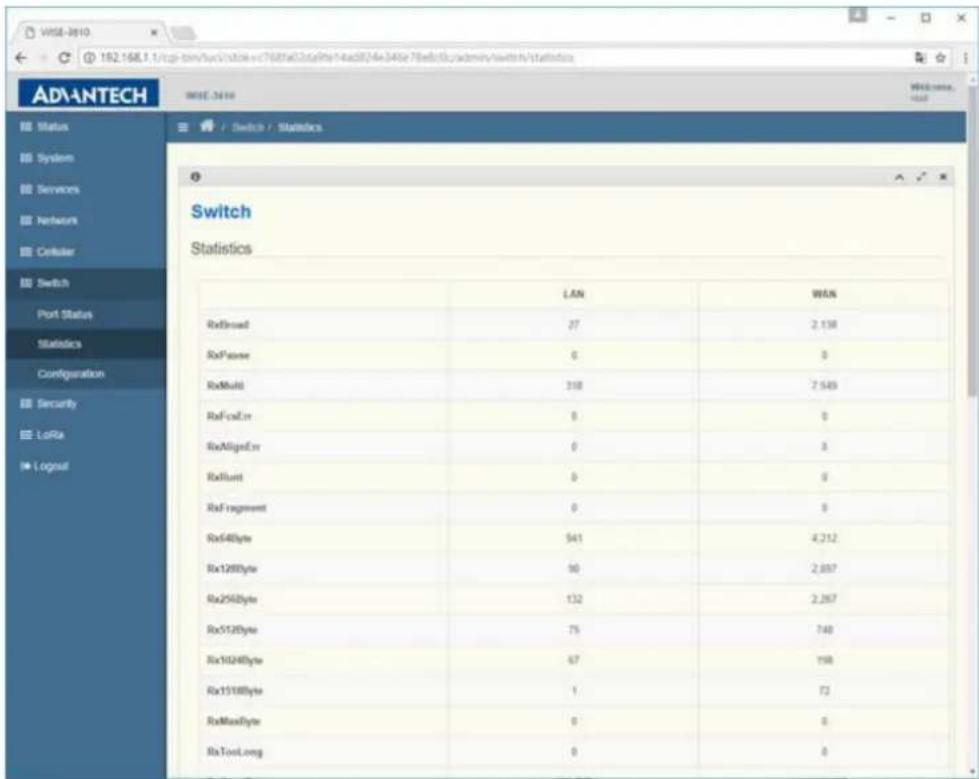Click the Advantech logo
The image size is (979, 779).
(89, 94)
